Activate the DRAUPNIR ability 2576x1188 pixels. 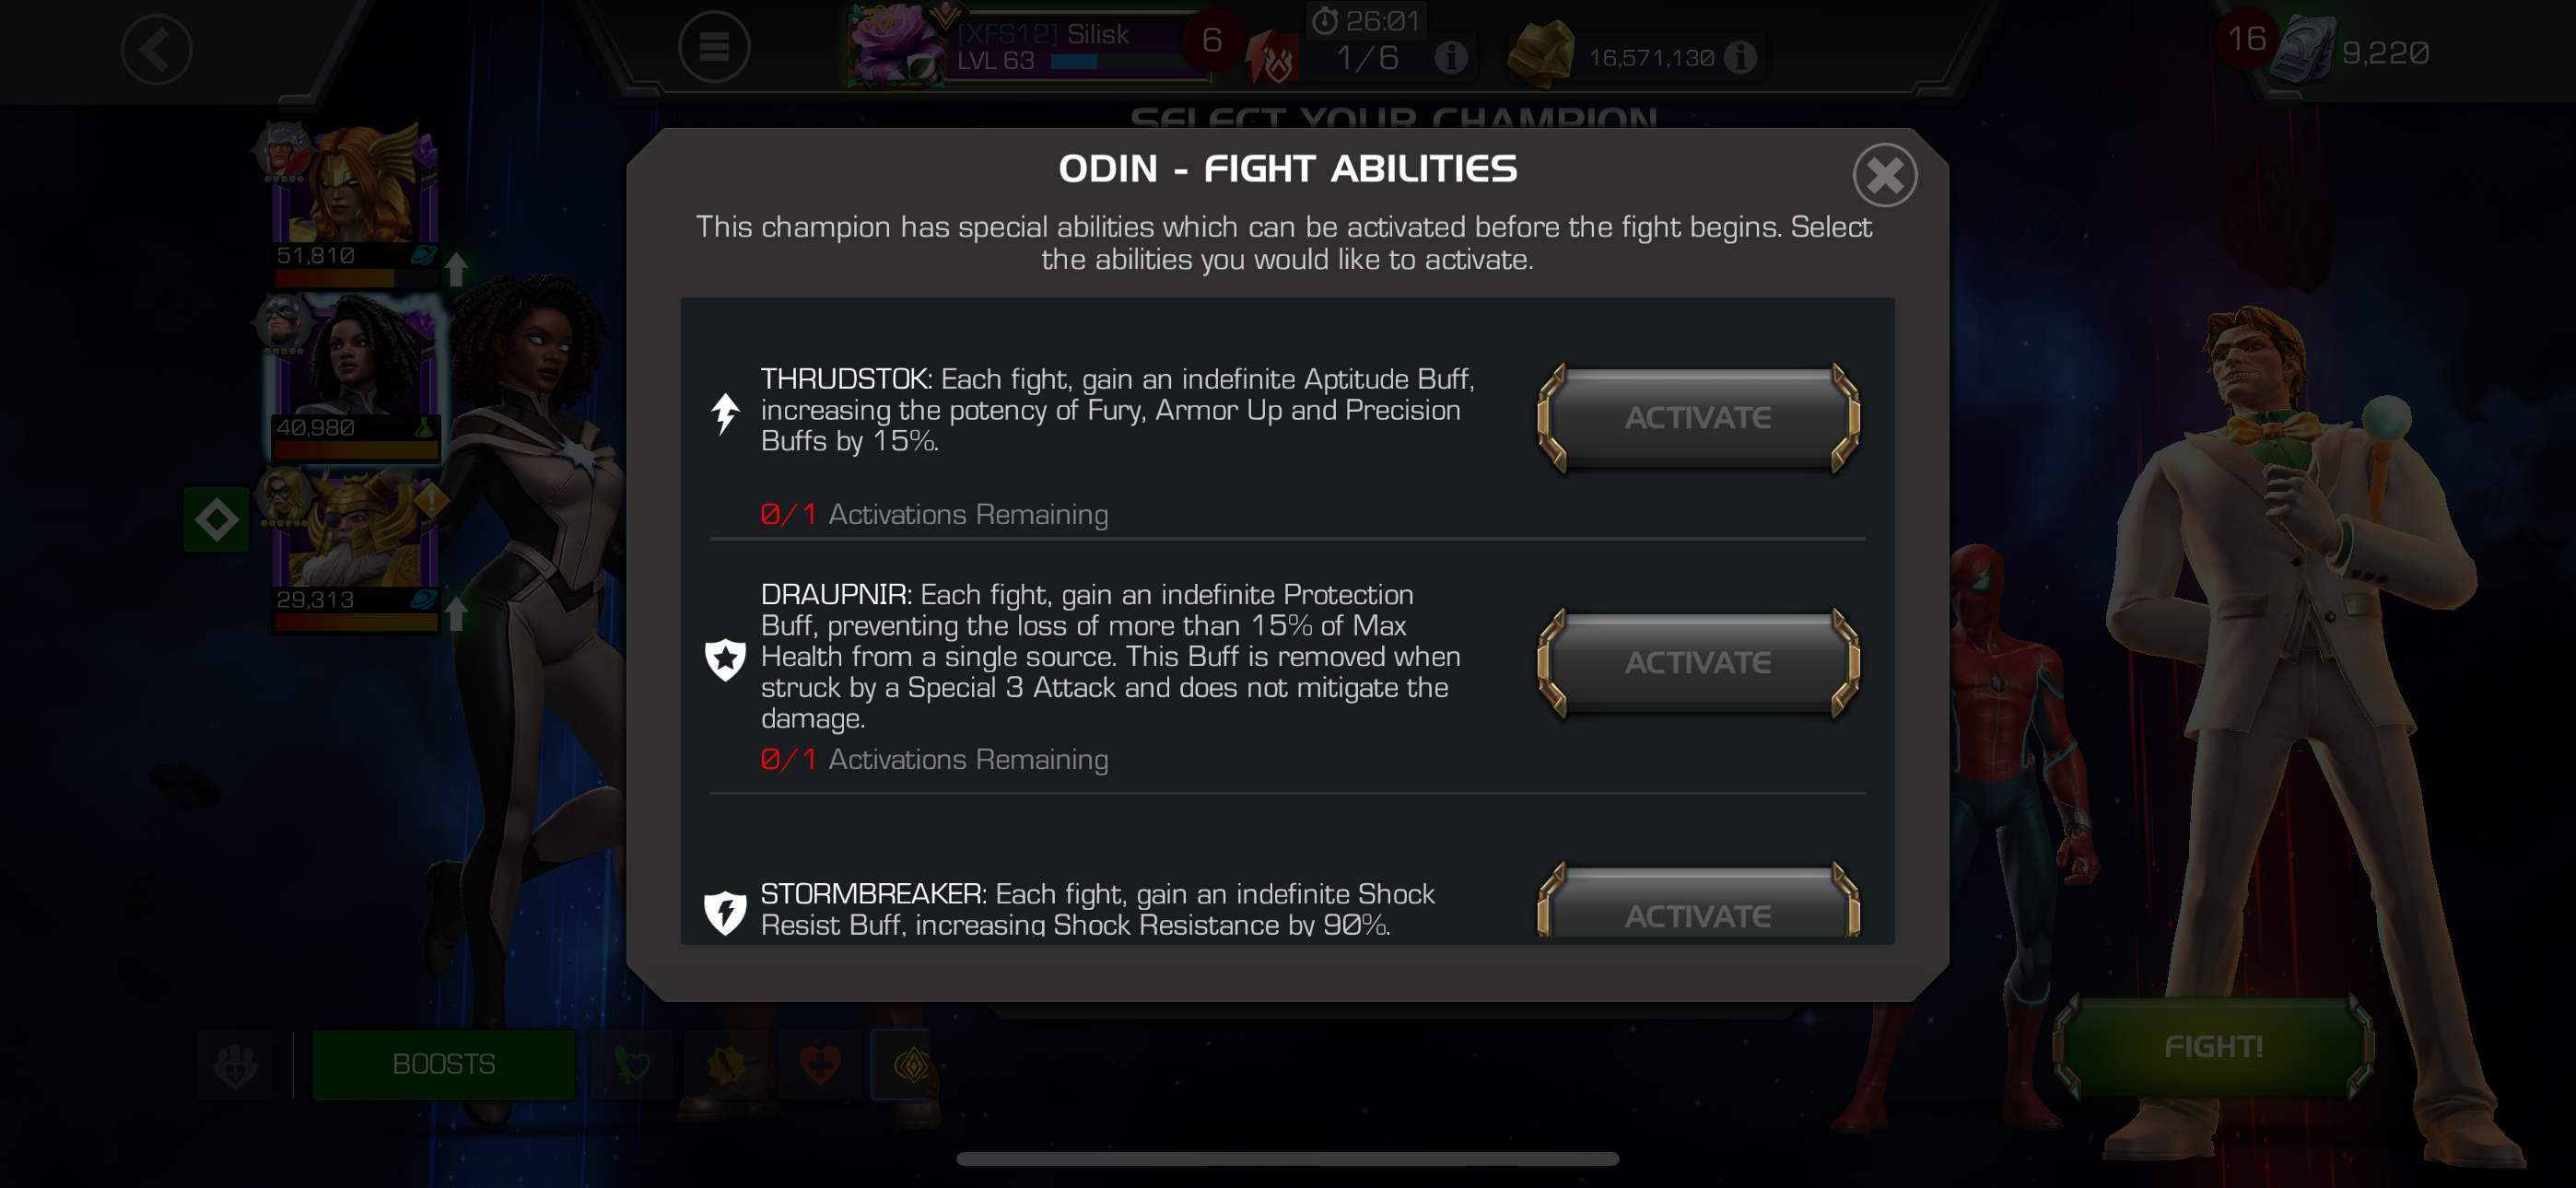click(1698, 663)
